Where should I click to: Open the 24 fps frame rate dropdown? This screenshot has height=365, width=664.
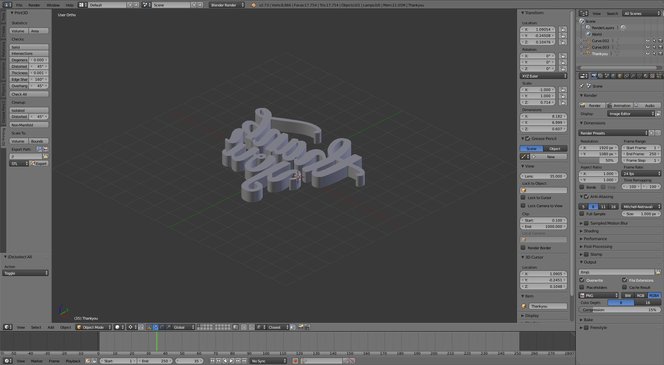click(x=641, y=174)
